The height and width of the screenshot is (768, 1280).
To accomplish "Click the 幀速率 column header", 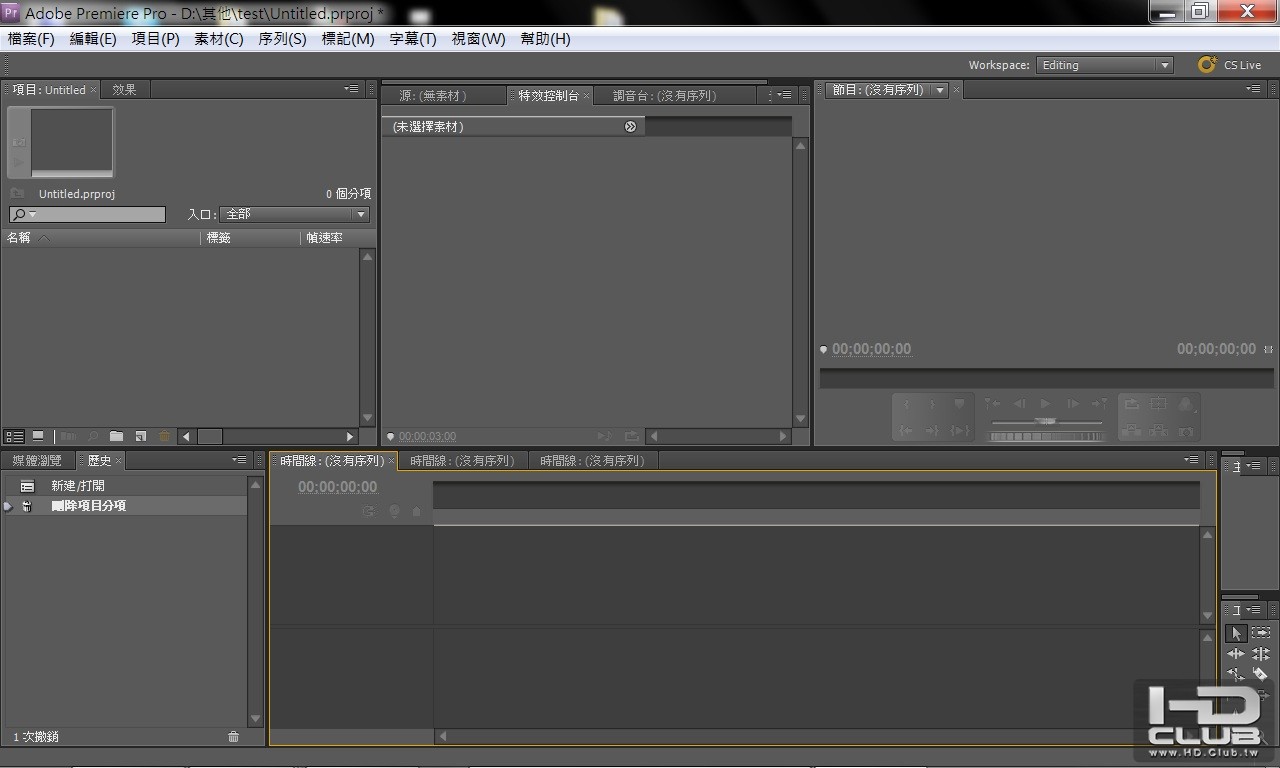I will click(325, 238).
